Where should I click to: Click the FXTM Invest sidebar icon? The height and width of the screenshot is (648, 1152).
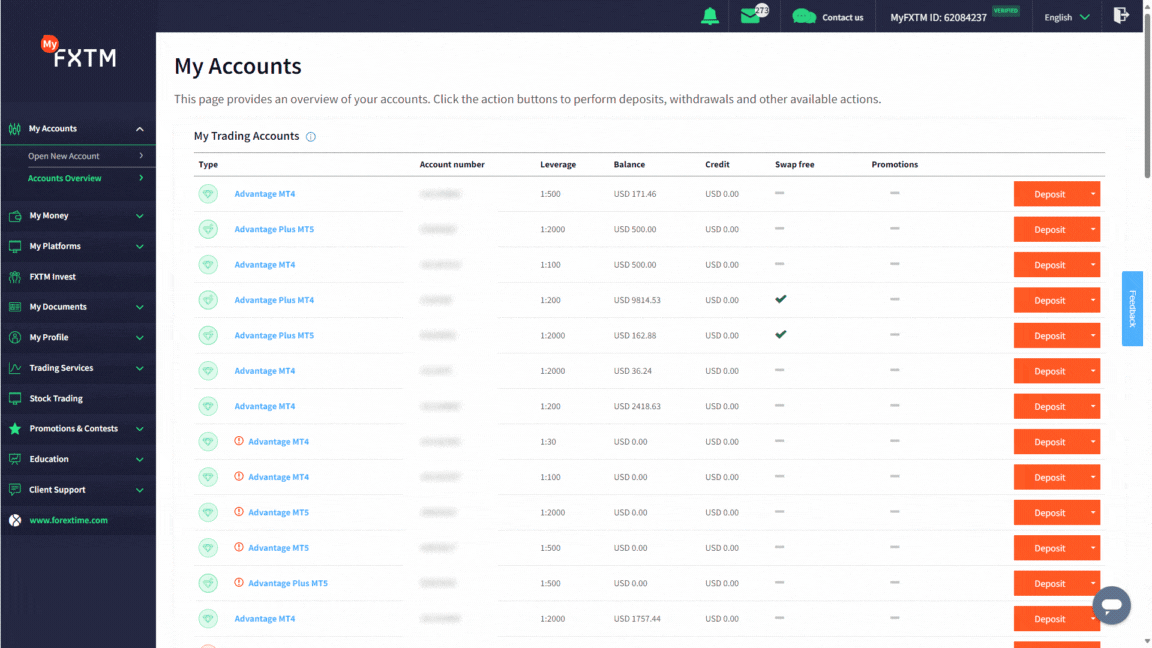(x=15, y=277)
